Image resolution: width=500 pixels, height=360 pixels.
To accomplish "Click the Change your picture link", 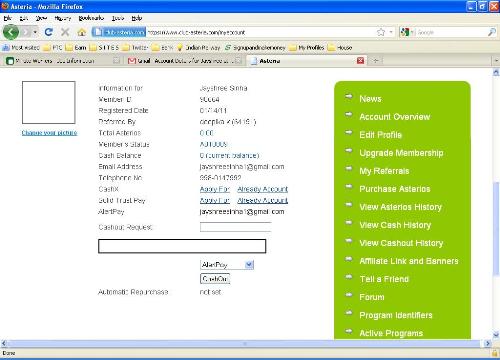I will [x=49, y=133].
